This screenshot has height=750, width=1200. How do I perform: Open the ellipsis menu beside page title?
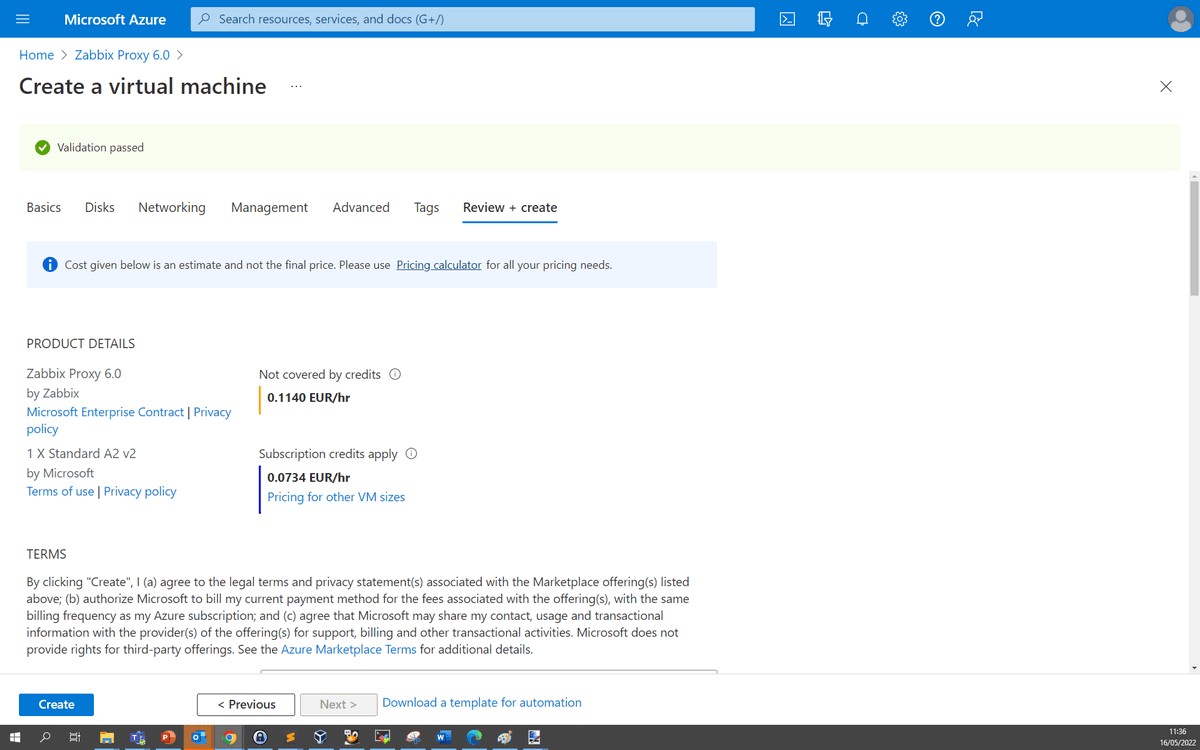(296, 87)
